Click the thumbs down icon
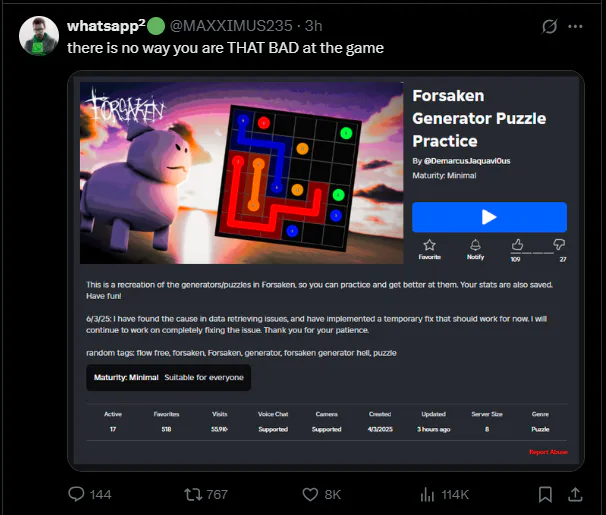Viewport: 606px width, 515px height. pyautogui.click(x=559, y=244)
